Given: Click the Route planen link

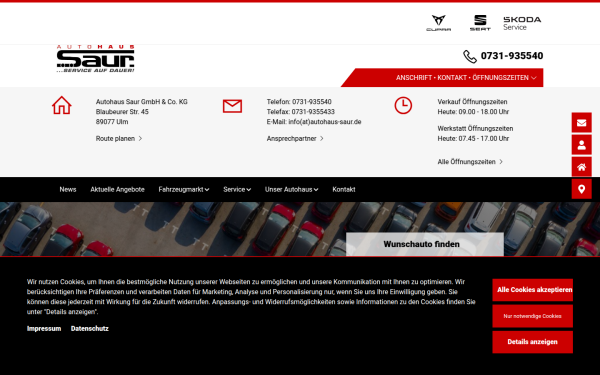Looking at the screenshot, I should click(x=119, y=139).
